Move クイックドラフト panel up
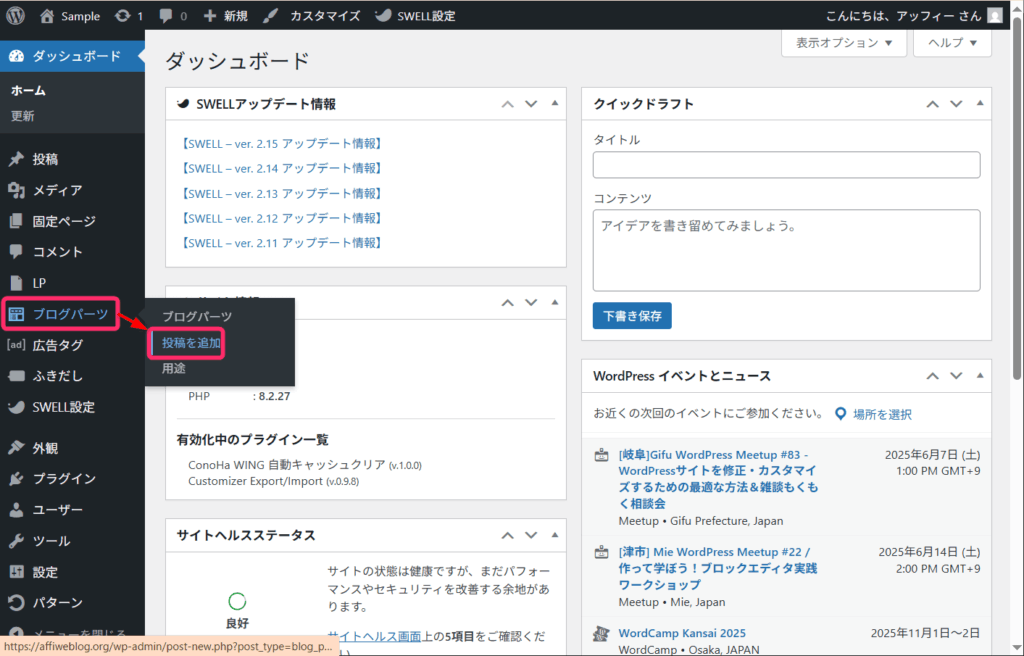 coord(933,104)
